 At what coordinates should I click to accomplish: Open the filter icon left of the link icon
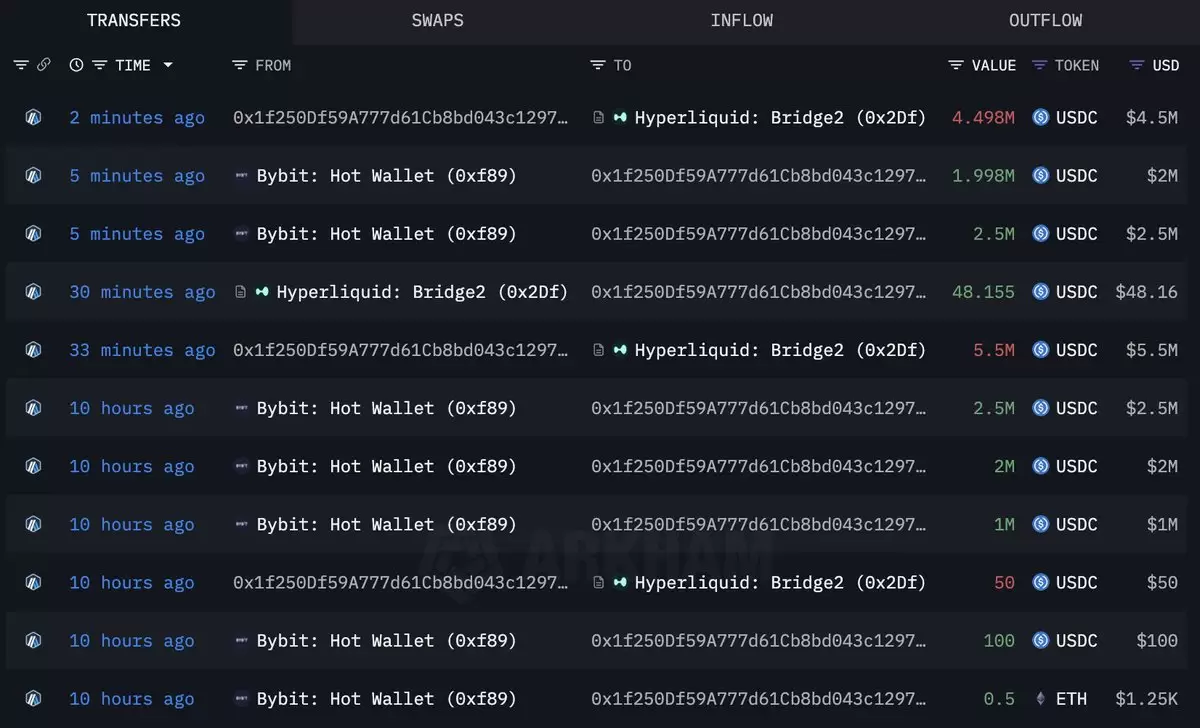21,65
